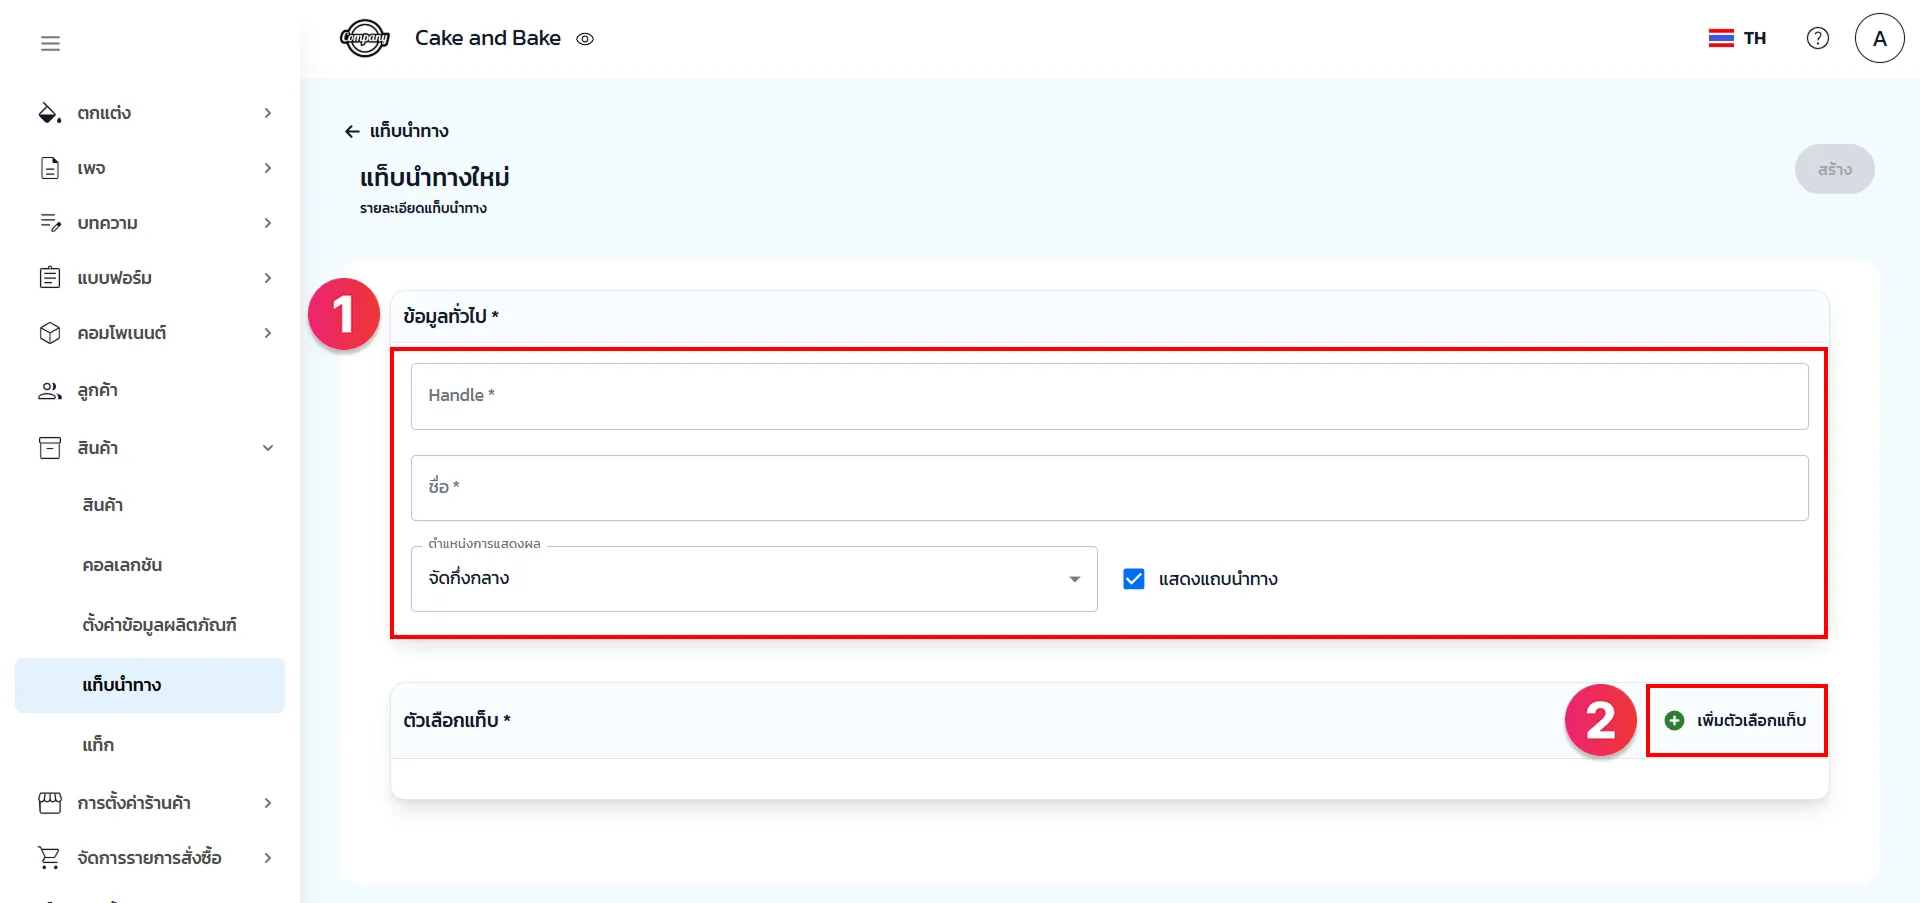
Task: Toggle the แสดงแถบนำทาง checkbox
Action: (x=1133, y=579)
